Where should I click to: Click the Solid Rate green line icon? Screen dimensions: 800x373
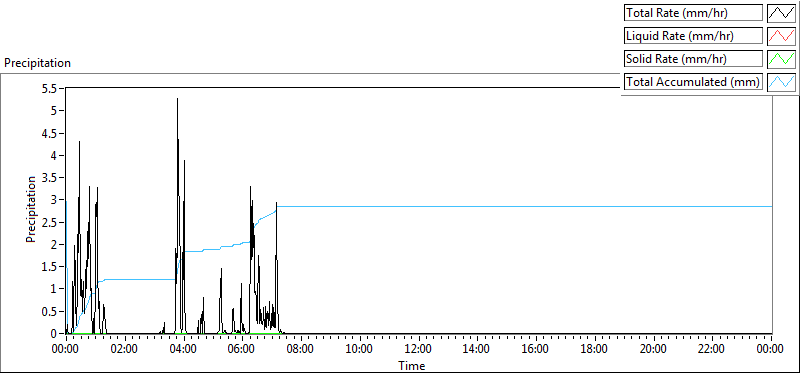point(781,59)
